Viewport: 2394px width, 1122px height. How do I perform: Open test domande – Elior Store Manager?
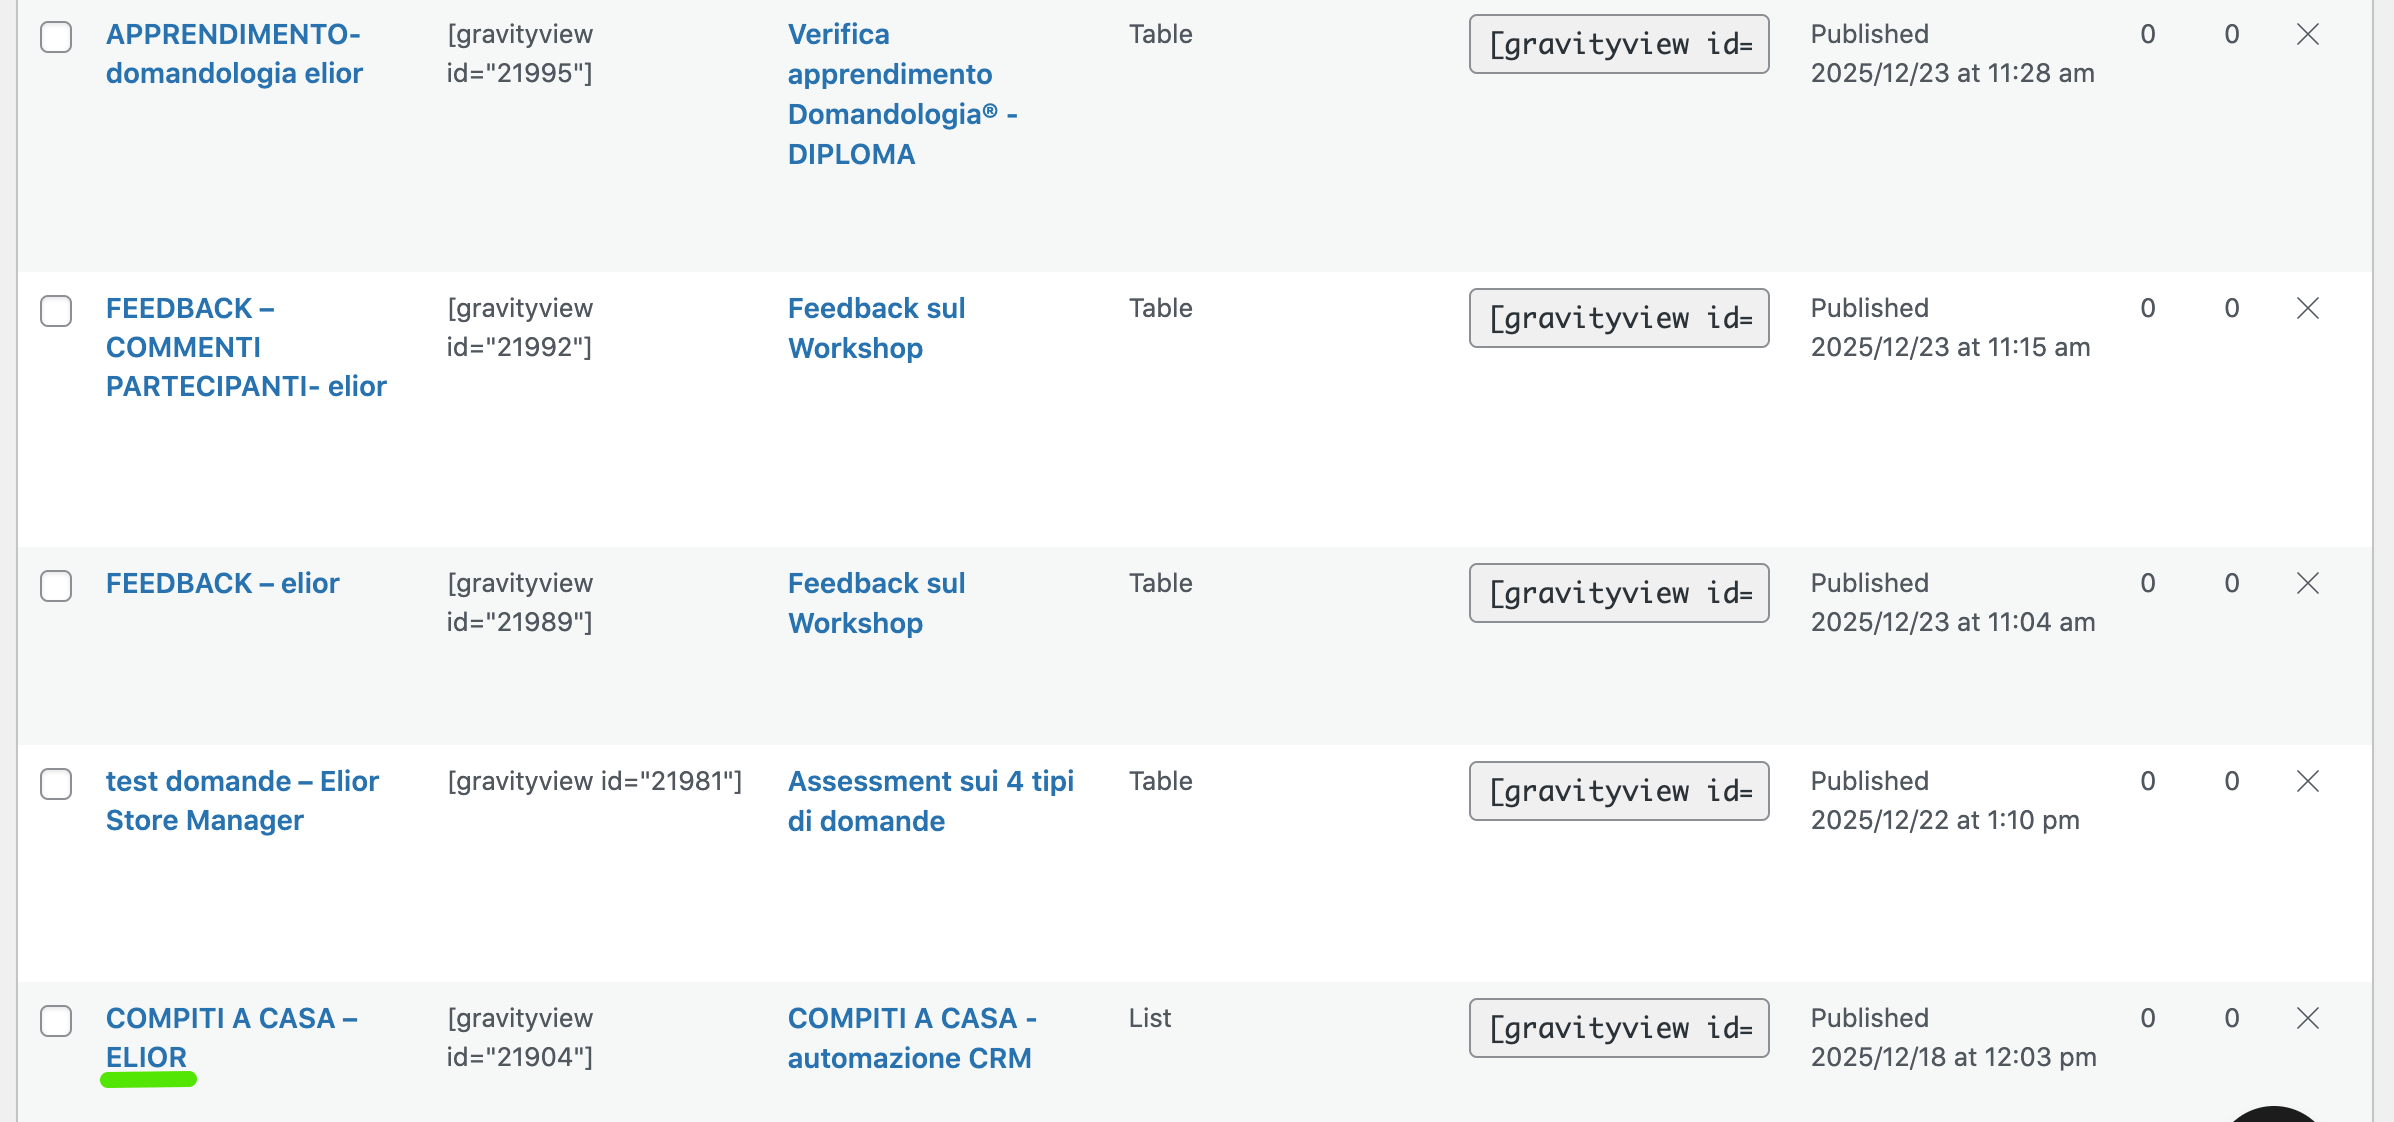pos(242,801)
